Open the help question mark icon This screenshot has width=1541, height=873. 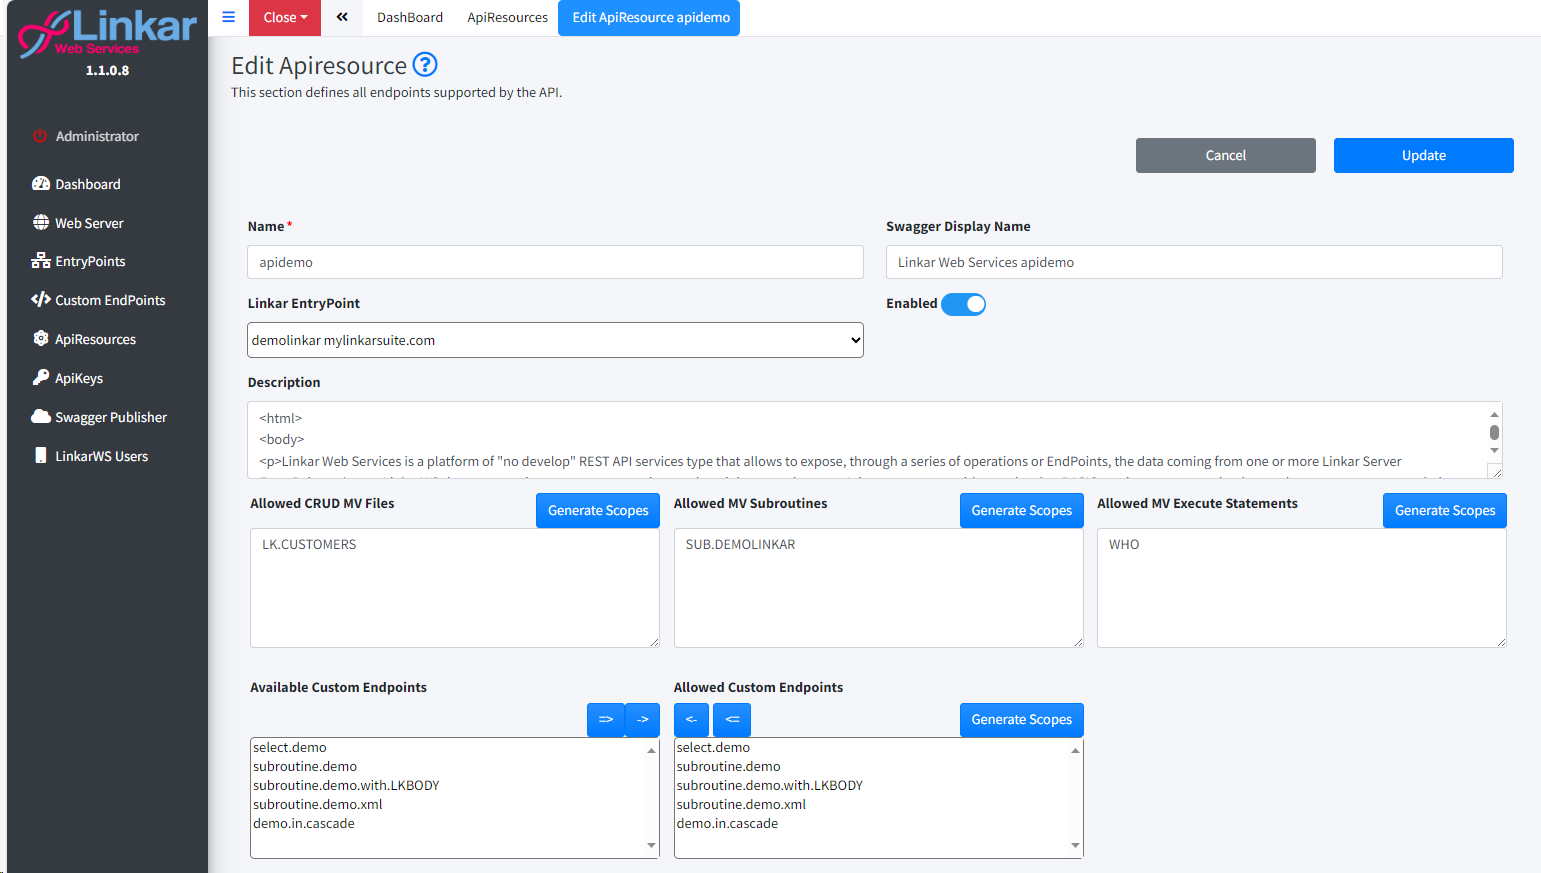425,65
